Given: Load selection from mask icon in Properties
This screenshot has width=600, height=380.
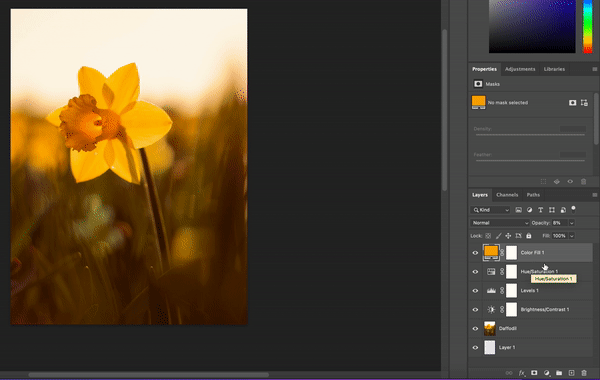Looking at the screenshot, I should 543,182.
